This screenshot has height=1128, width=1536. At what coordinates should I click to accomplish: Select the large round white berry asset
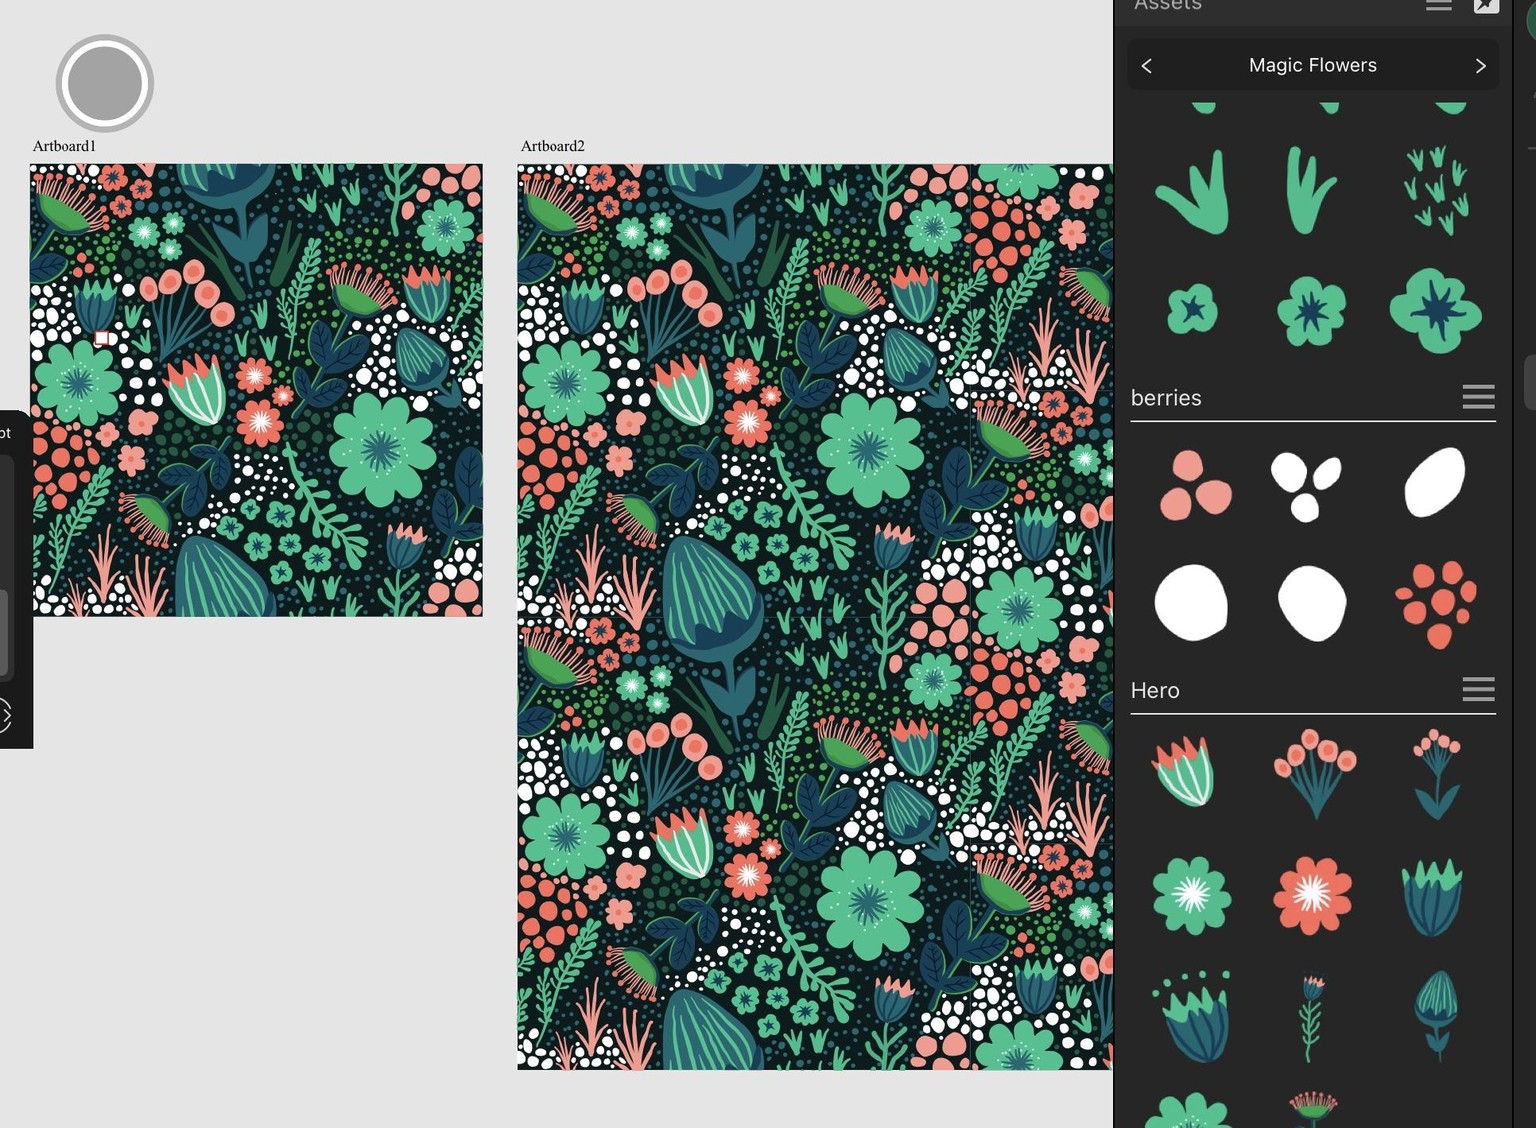point(1191,602)
